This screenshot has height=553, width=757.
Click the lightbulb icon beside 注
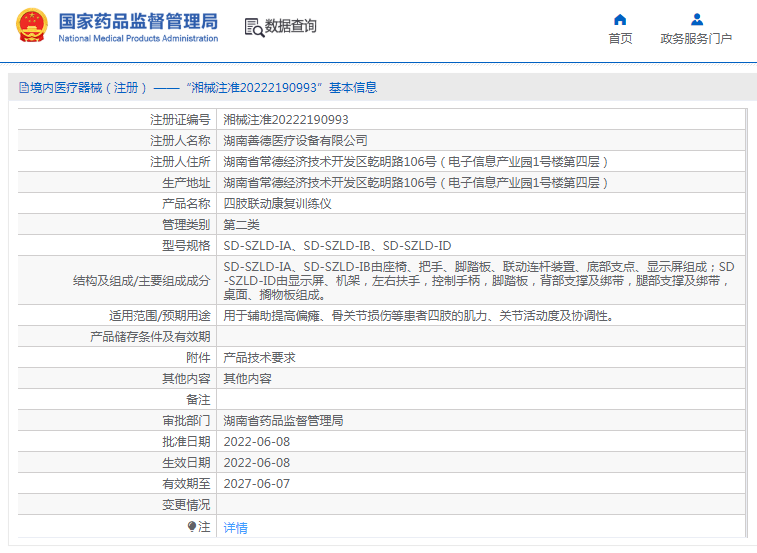pos(192,526)
